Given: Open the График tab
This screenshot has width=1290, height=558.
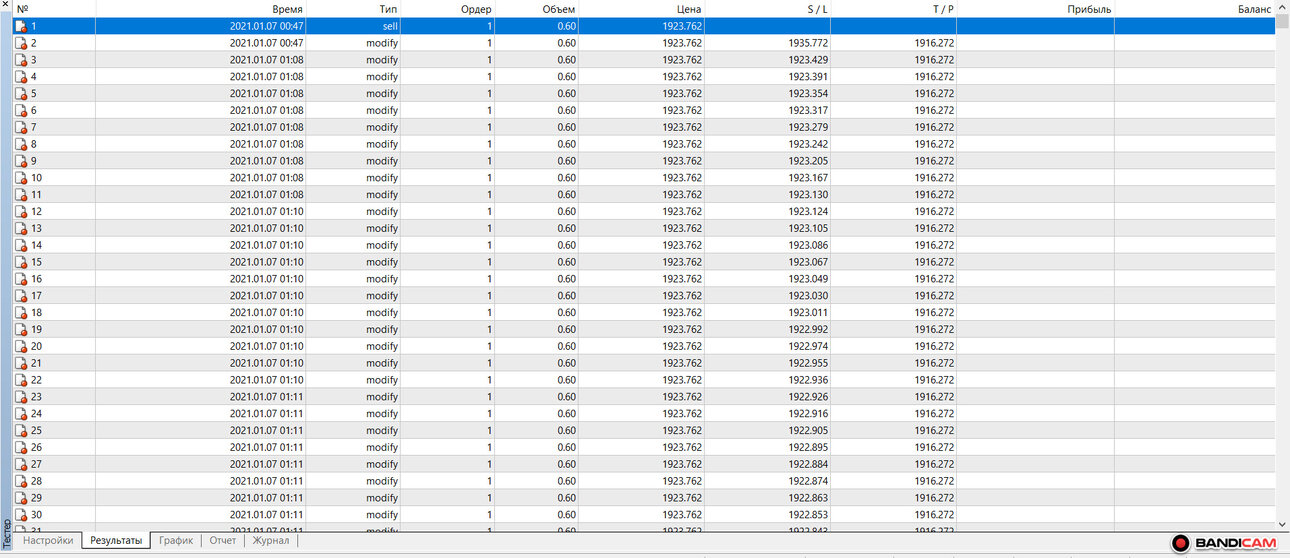Looking at the screenshot, I should click(x=176, y=541).
